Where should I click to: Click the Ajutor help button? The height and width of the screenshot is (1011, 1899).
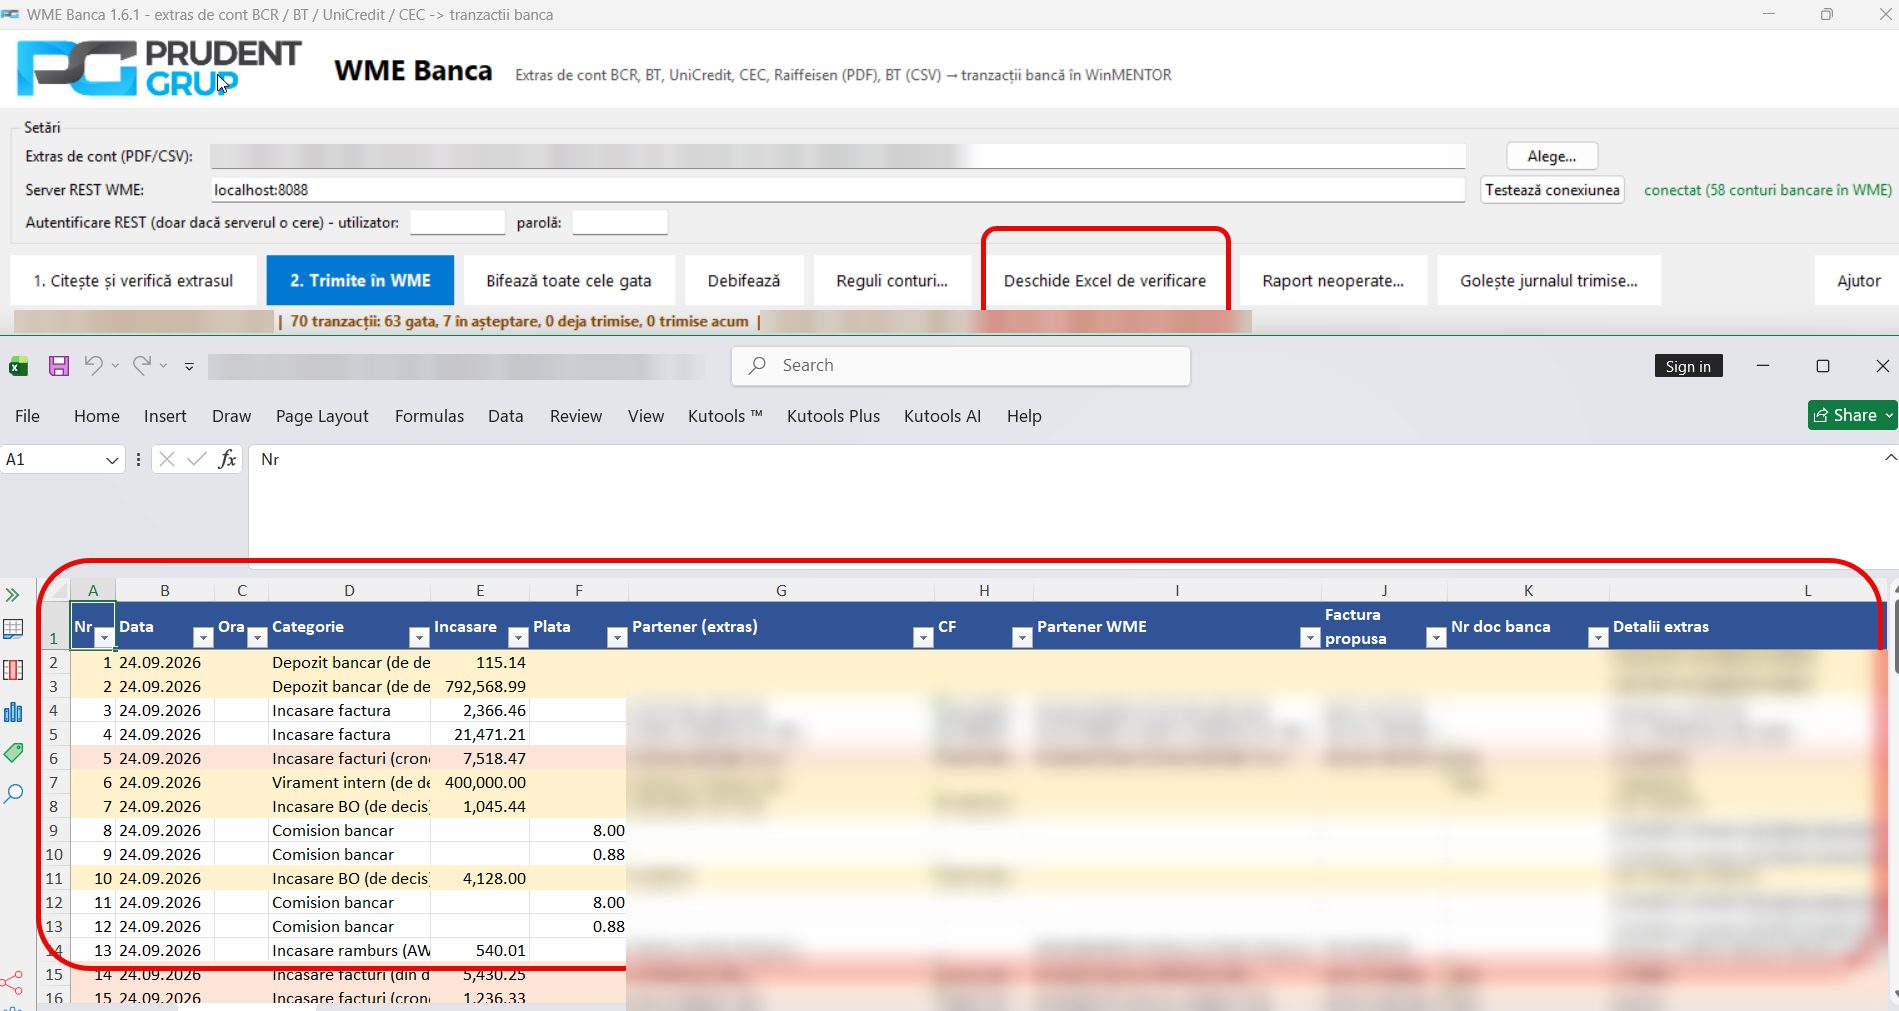click(x=1858, y=281)
